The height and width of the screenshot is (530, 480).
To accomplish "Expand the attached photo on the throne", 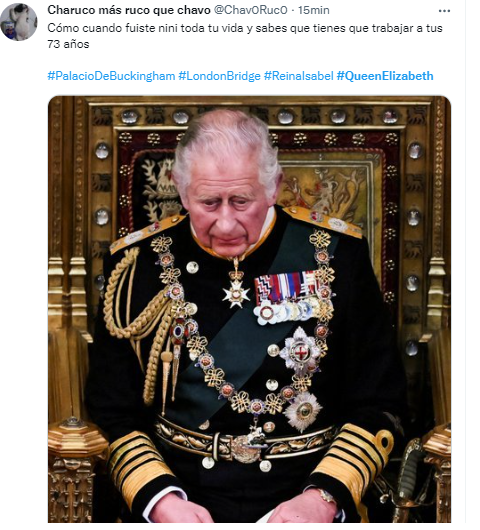I will click(249, 309).
